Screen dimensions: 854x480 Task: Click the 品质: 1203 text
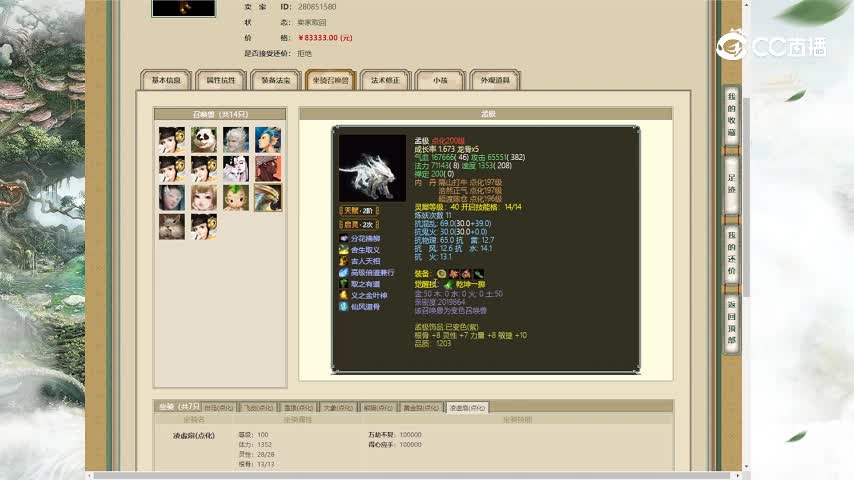click(x=432, y=343)
